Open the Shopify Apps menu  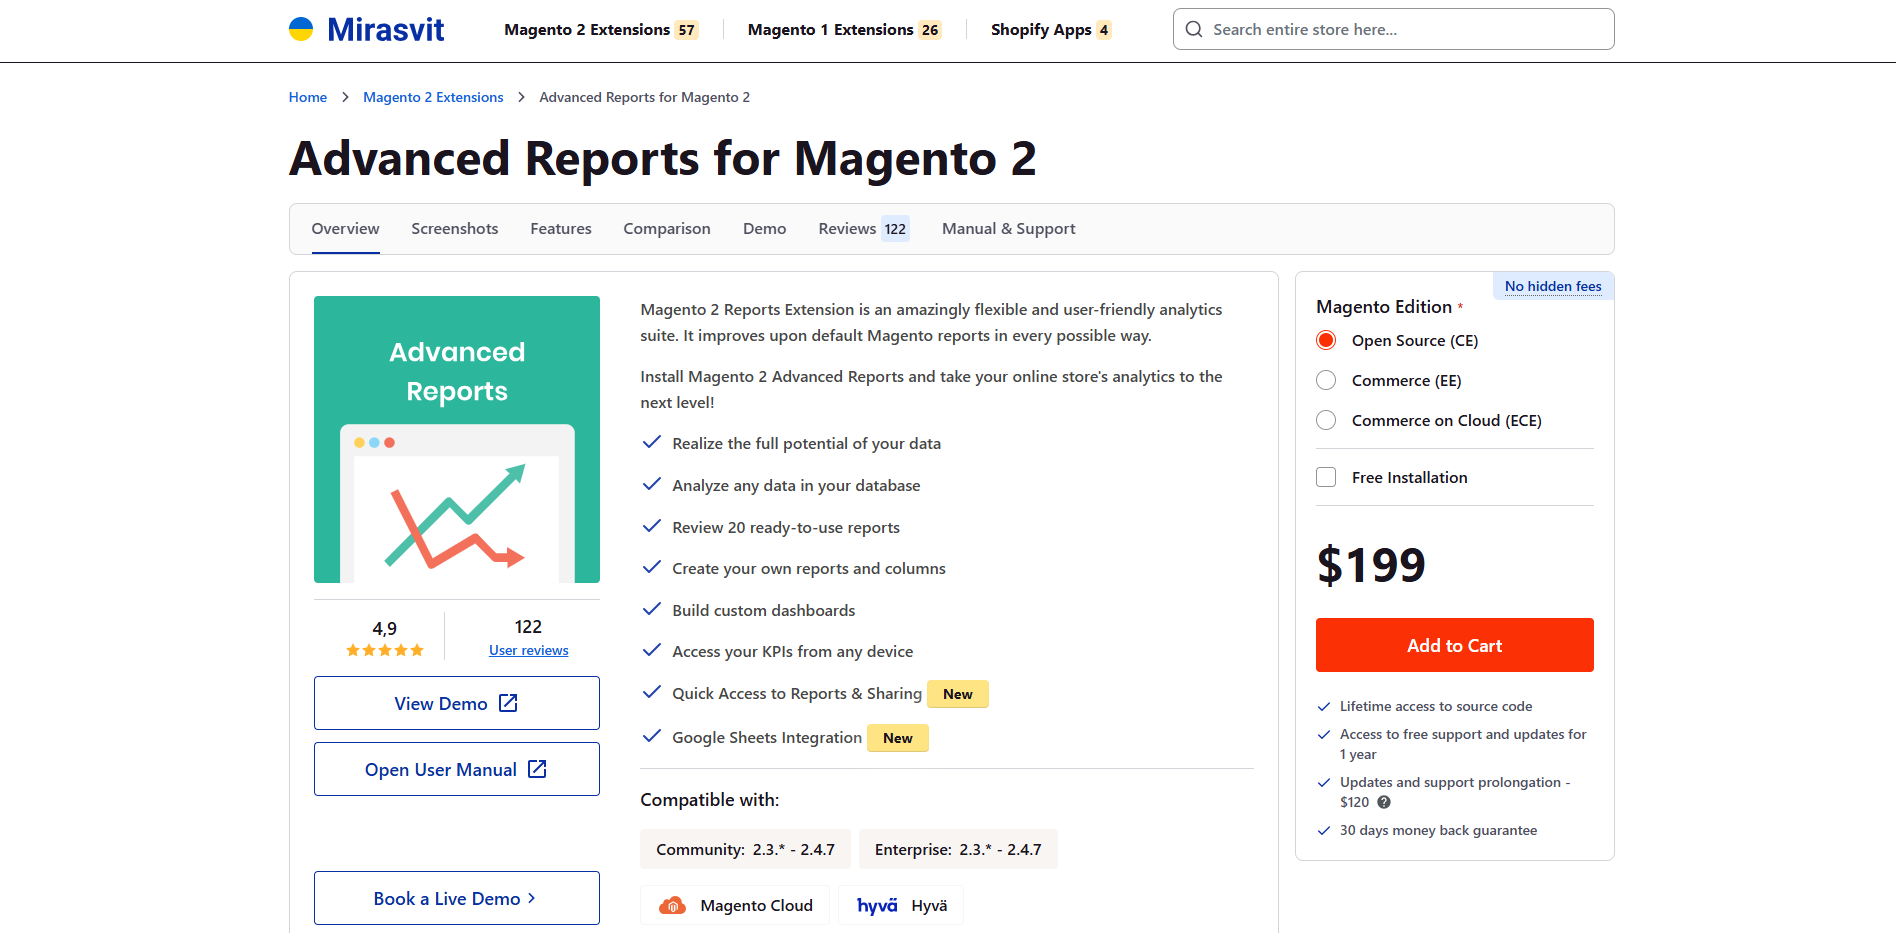click(1050, 30)
